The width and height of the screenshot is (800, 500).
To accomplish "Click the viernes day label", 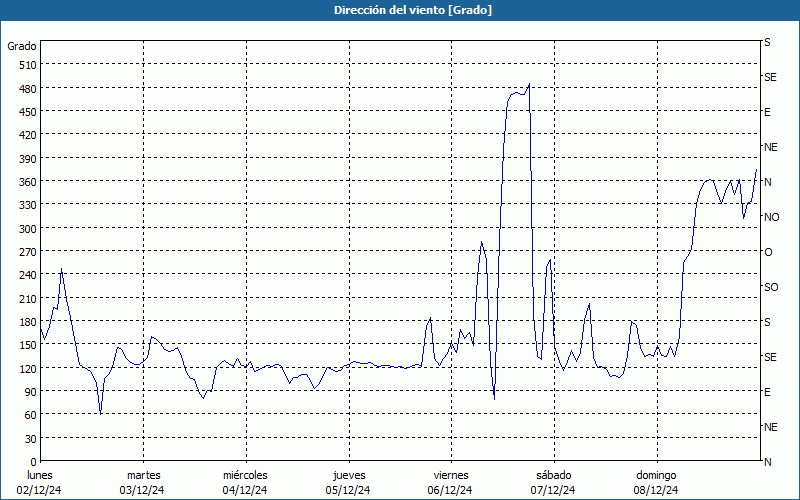I will (451, 476).
